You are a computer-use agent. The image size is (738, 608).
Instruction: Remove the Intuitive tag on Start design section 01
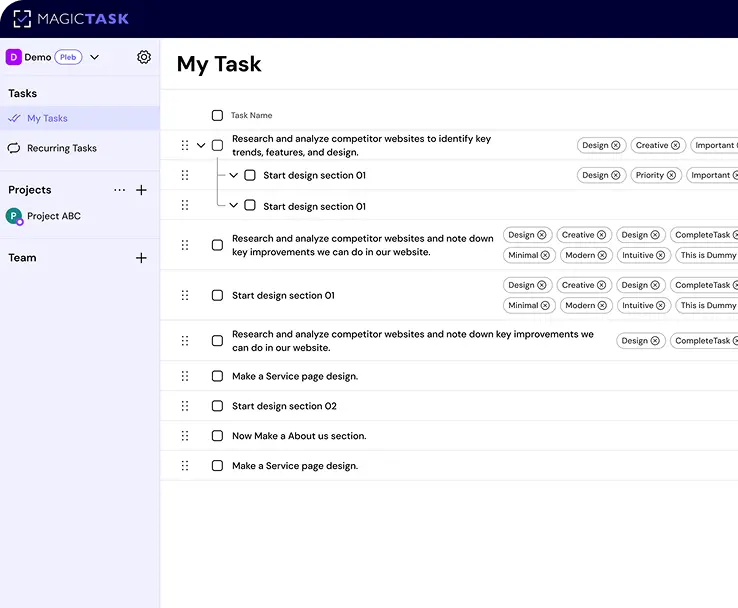click(x=660, y=306)
